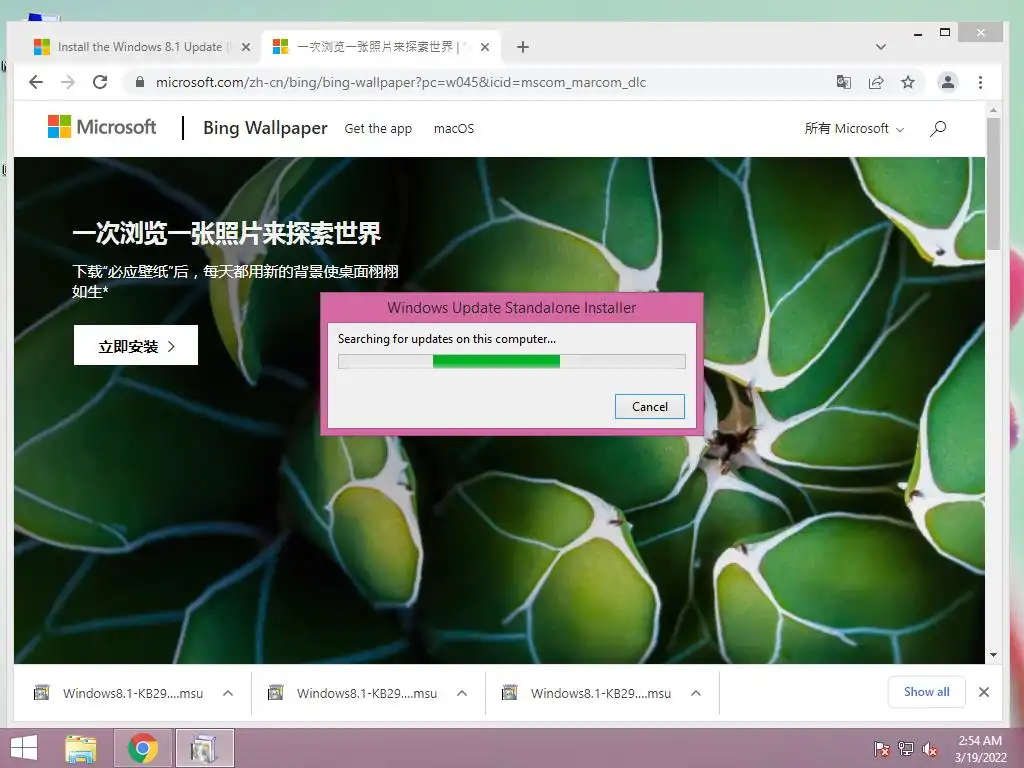Click the network tray icon

tap(906, 748)
